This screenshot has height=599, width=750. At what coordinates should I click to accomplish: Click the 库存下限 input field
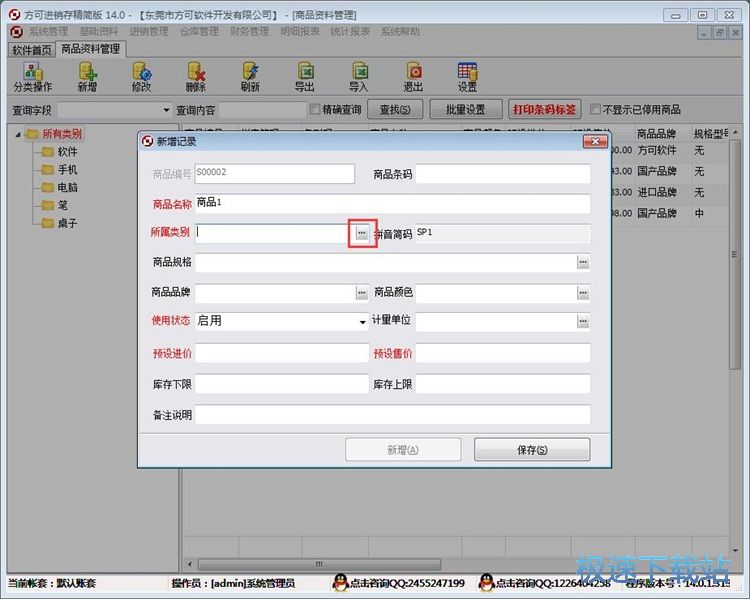pos(282,384)
